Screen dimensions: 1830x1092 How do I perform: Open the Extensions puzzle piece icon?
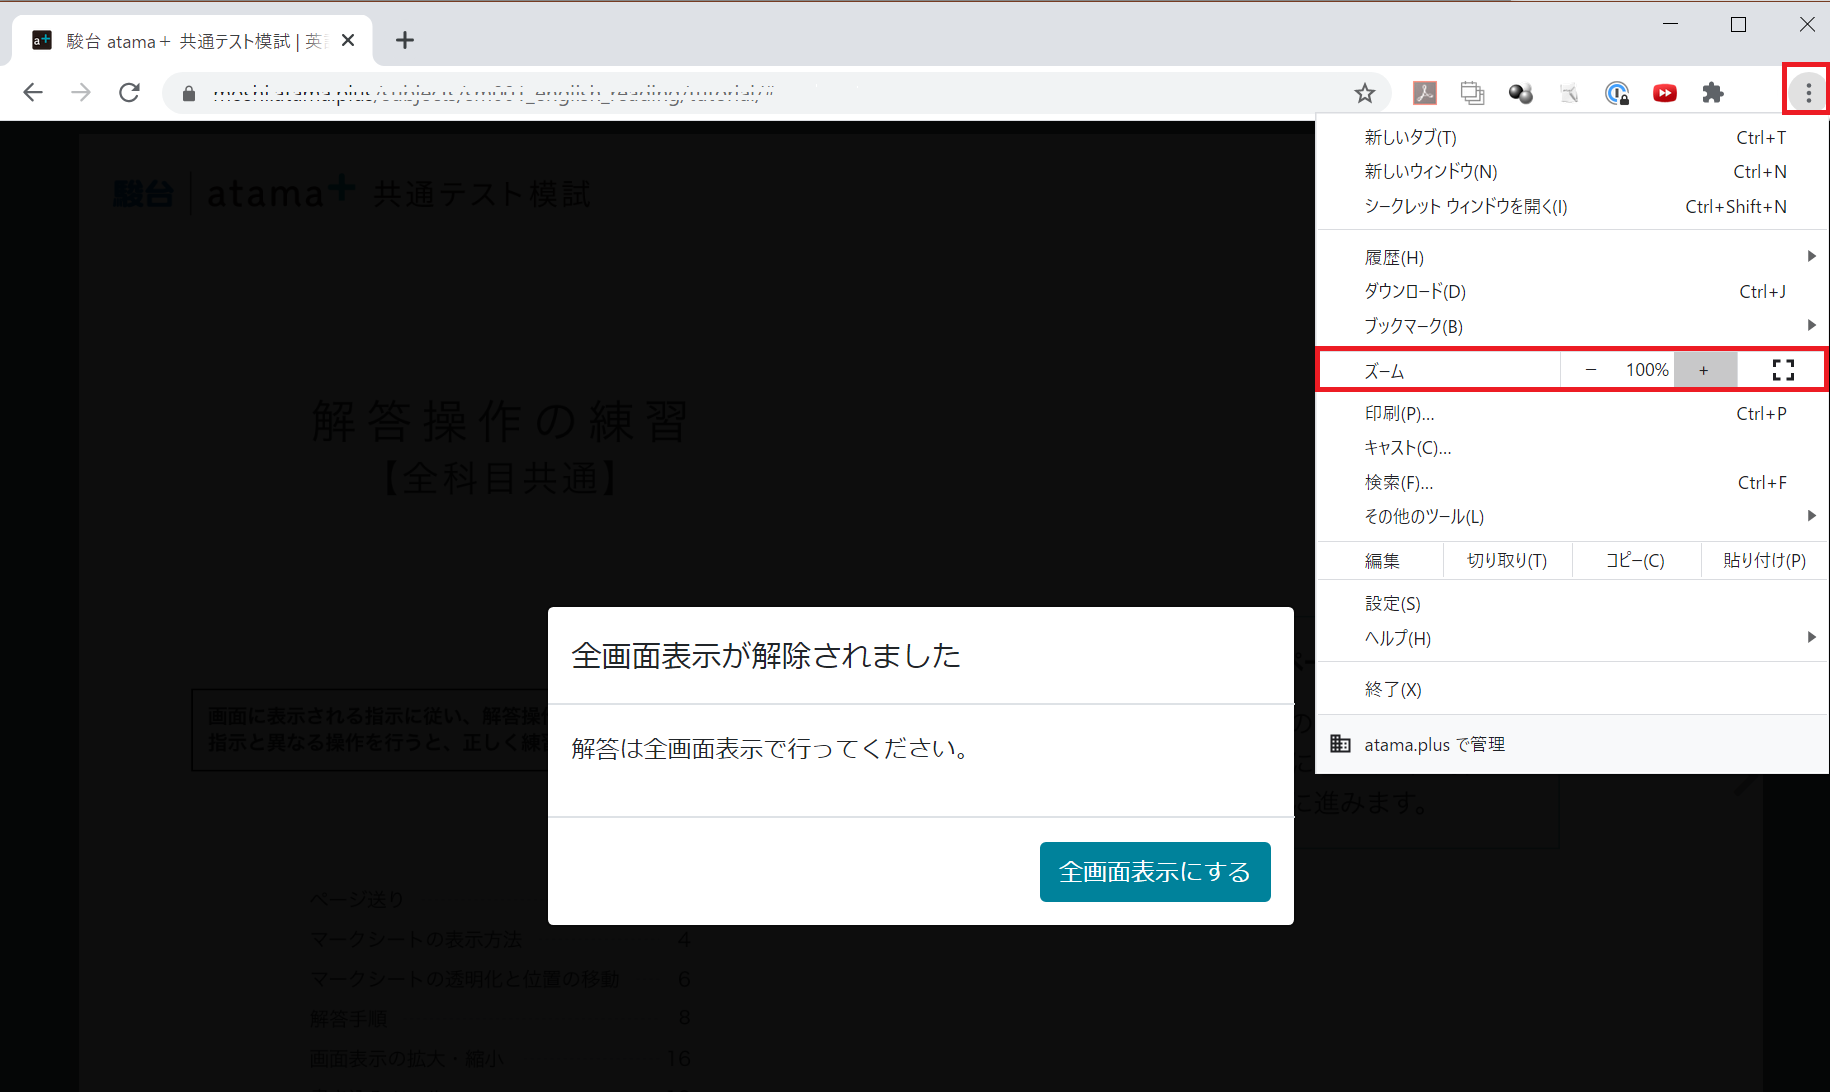point(1713,93)
